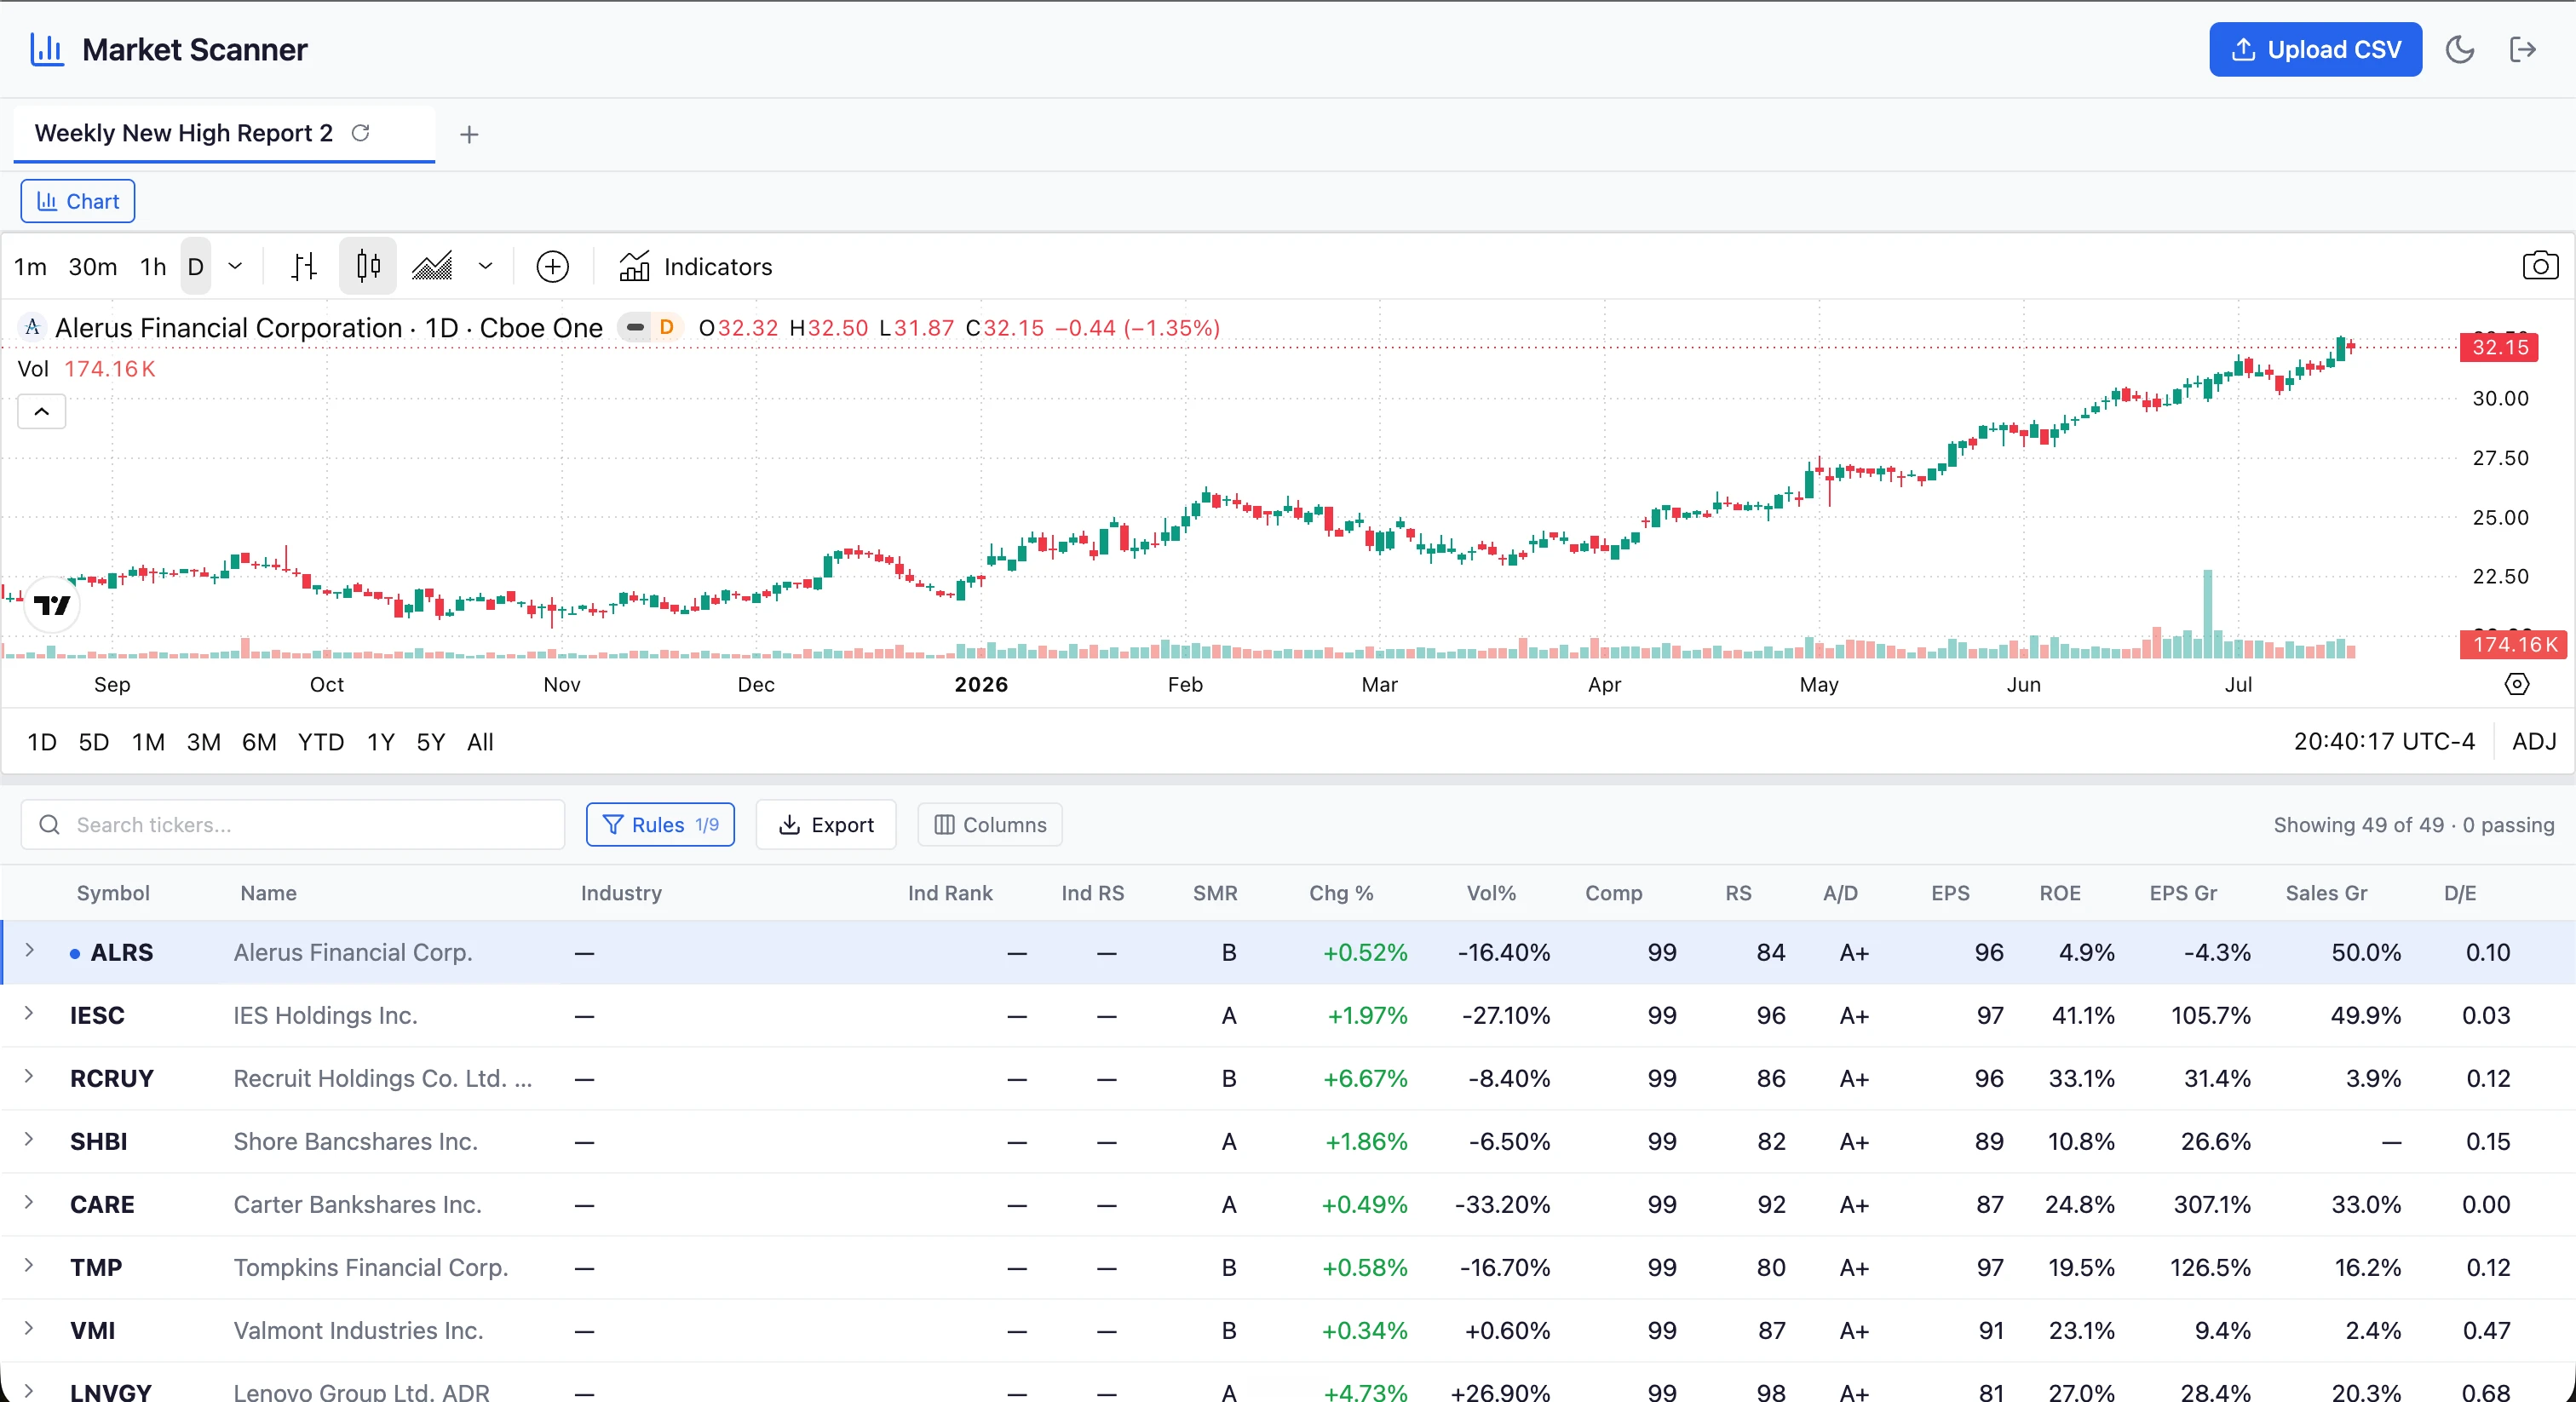Expand the ALRS row
Viewport: 2576px width, 1402px height.
coord(29,951)
